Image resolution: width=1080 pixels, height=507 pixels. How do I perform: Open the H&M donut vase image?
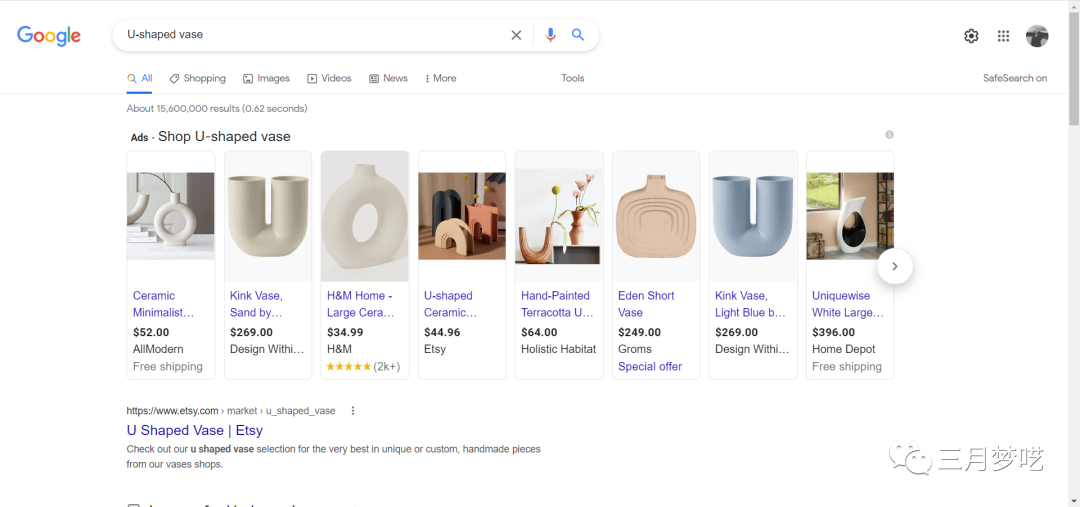[365, 216]
